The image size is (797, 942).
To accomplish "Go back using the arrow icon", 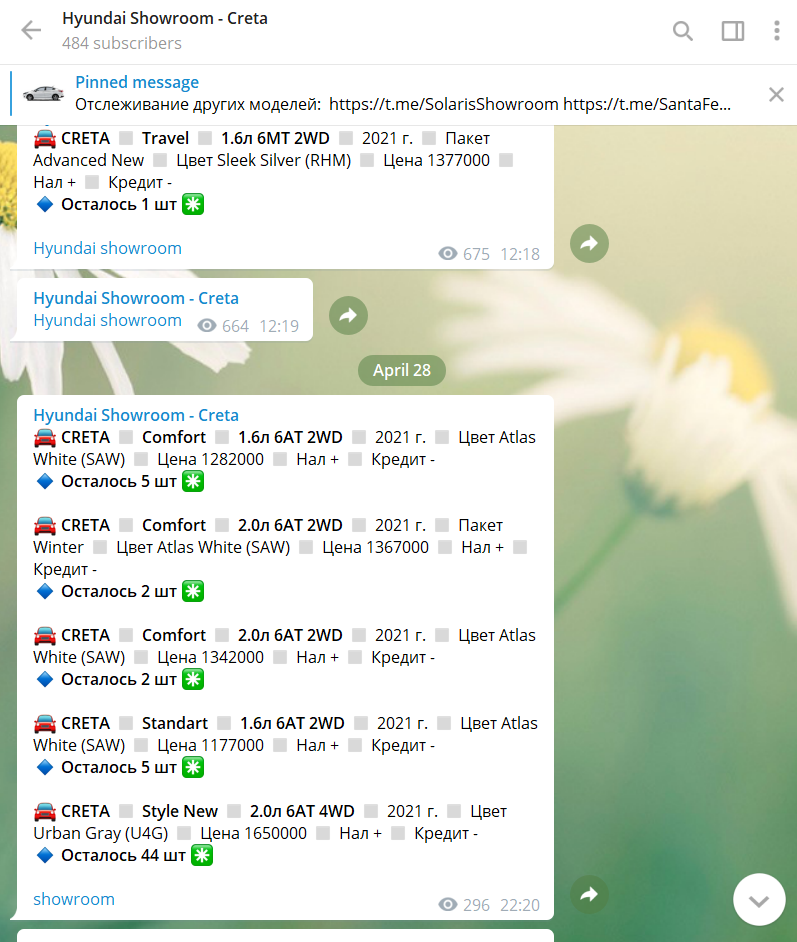I will (x=31, y=29).
